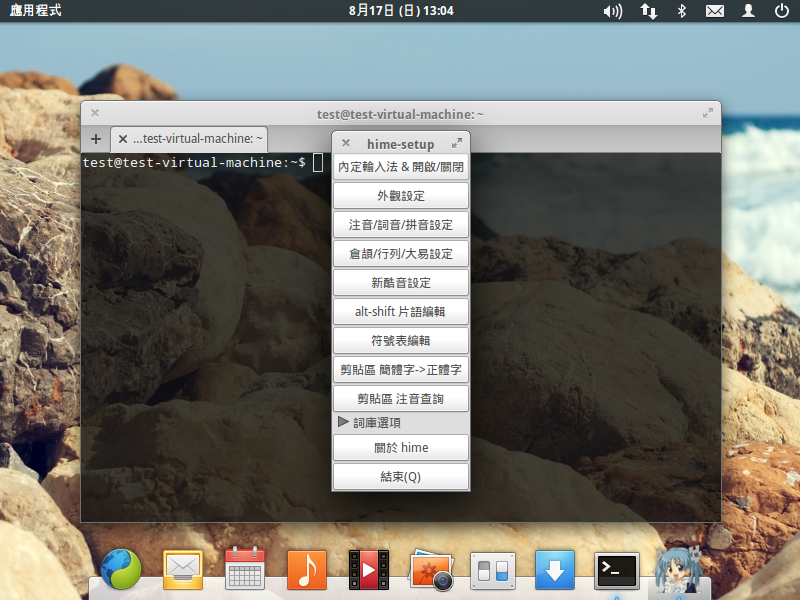The image size is (800, 600).
Task: Launch the music player from dock
Action: tap(307, 570)
